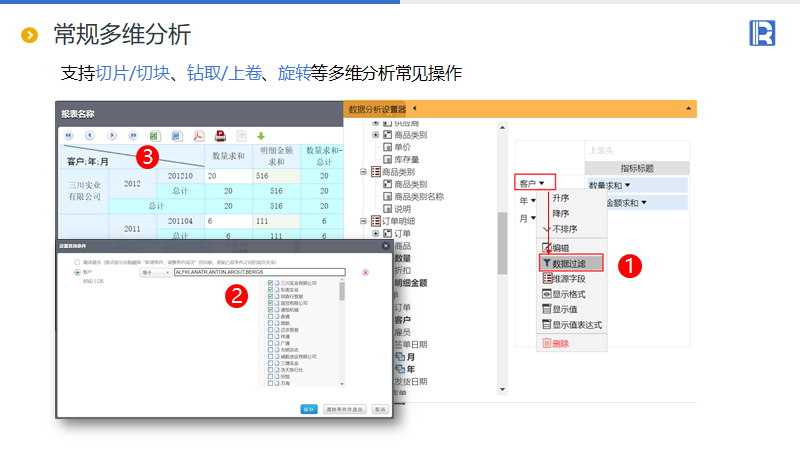Image resolution: width=800 pixels, height=450 pixels.
Task: Export report to Word
Action: 177,136
